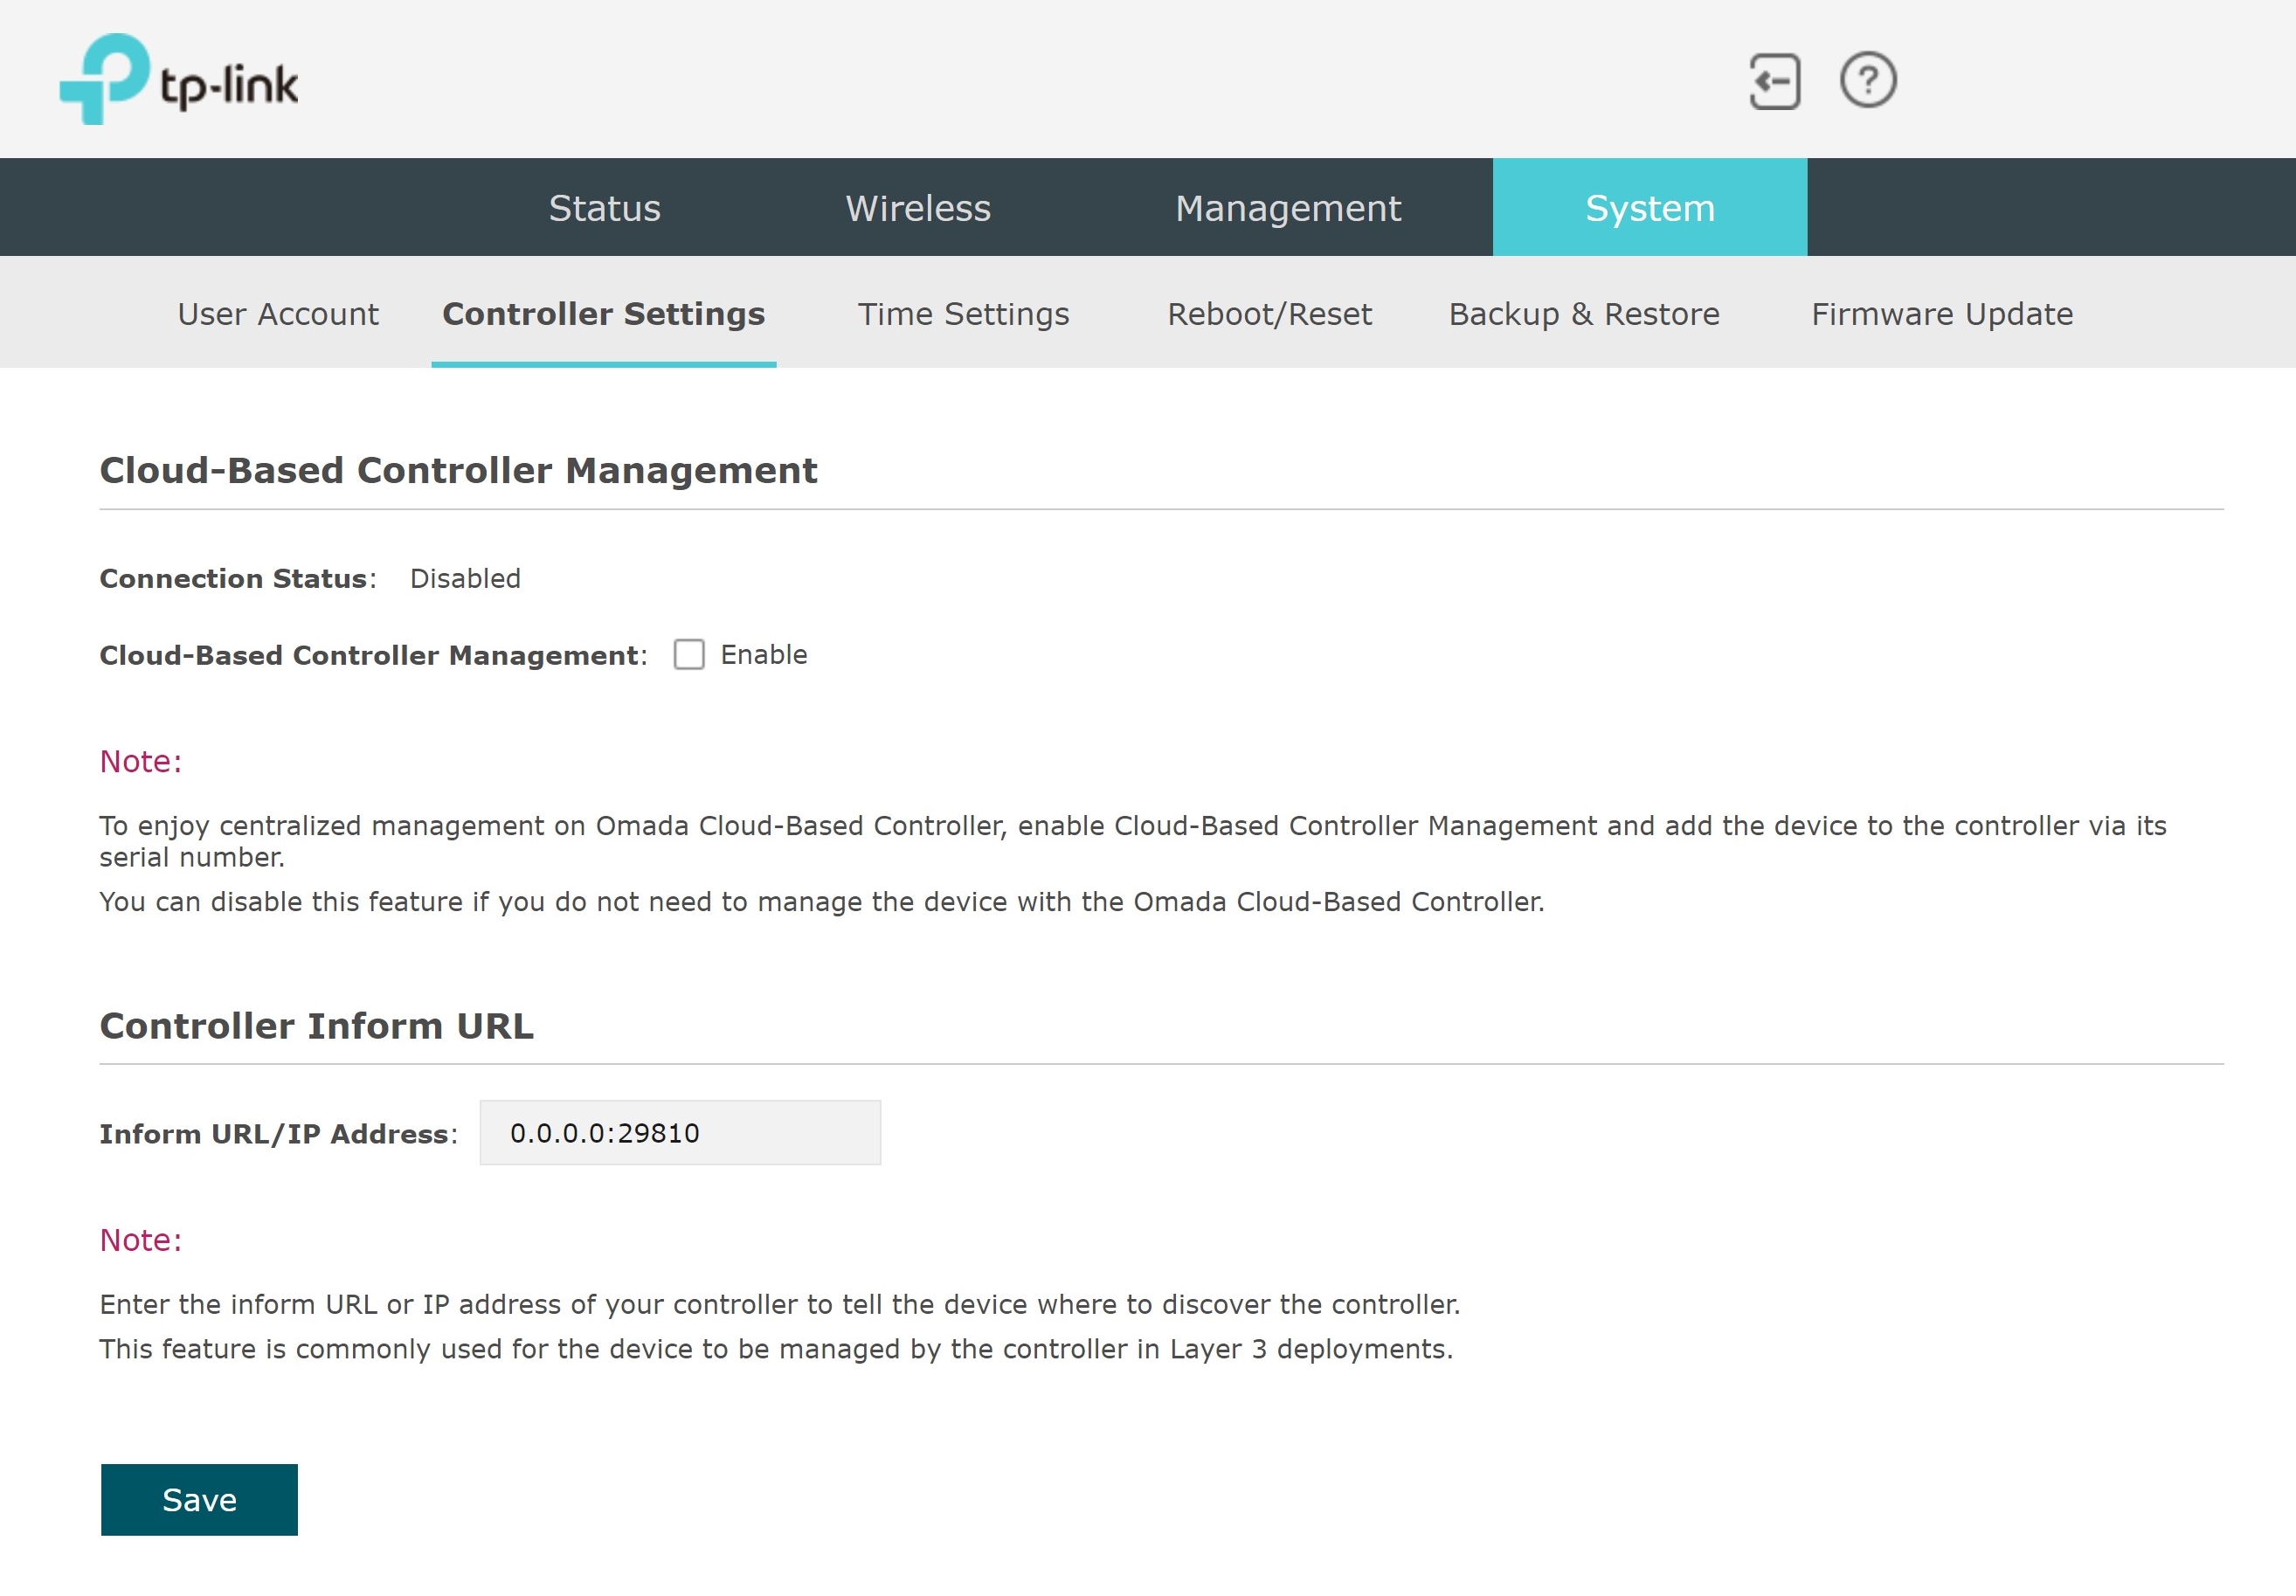The height and width of the screenshot is (1596, 2296).
Task: Click the Cloud-Based Controller Management section heading
Action: (x=458, y=470)
